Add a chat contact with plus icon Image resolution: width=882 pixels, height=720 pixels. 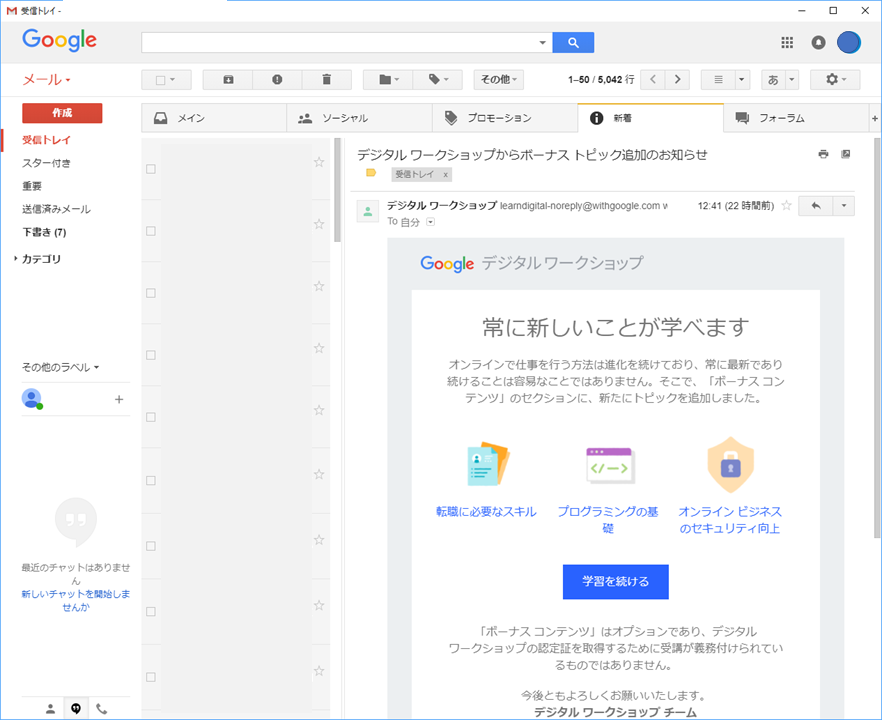(119, 399)
